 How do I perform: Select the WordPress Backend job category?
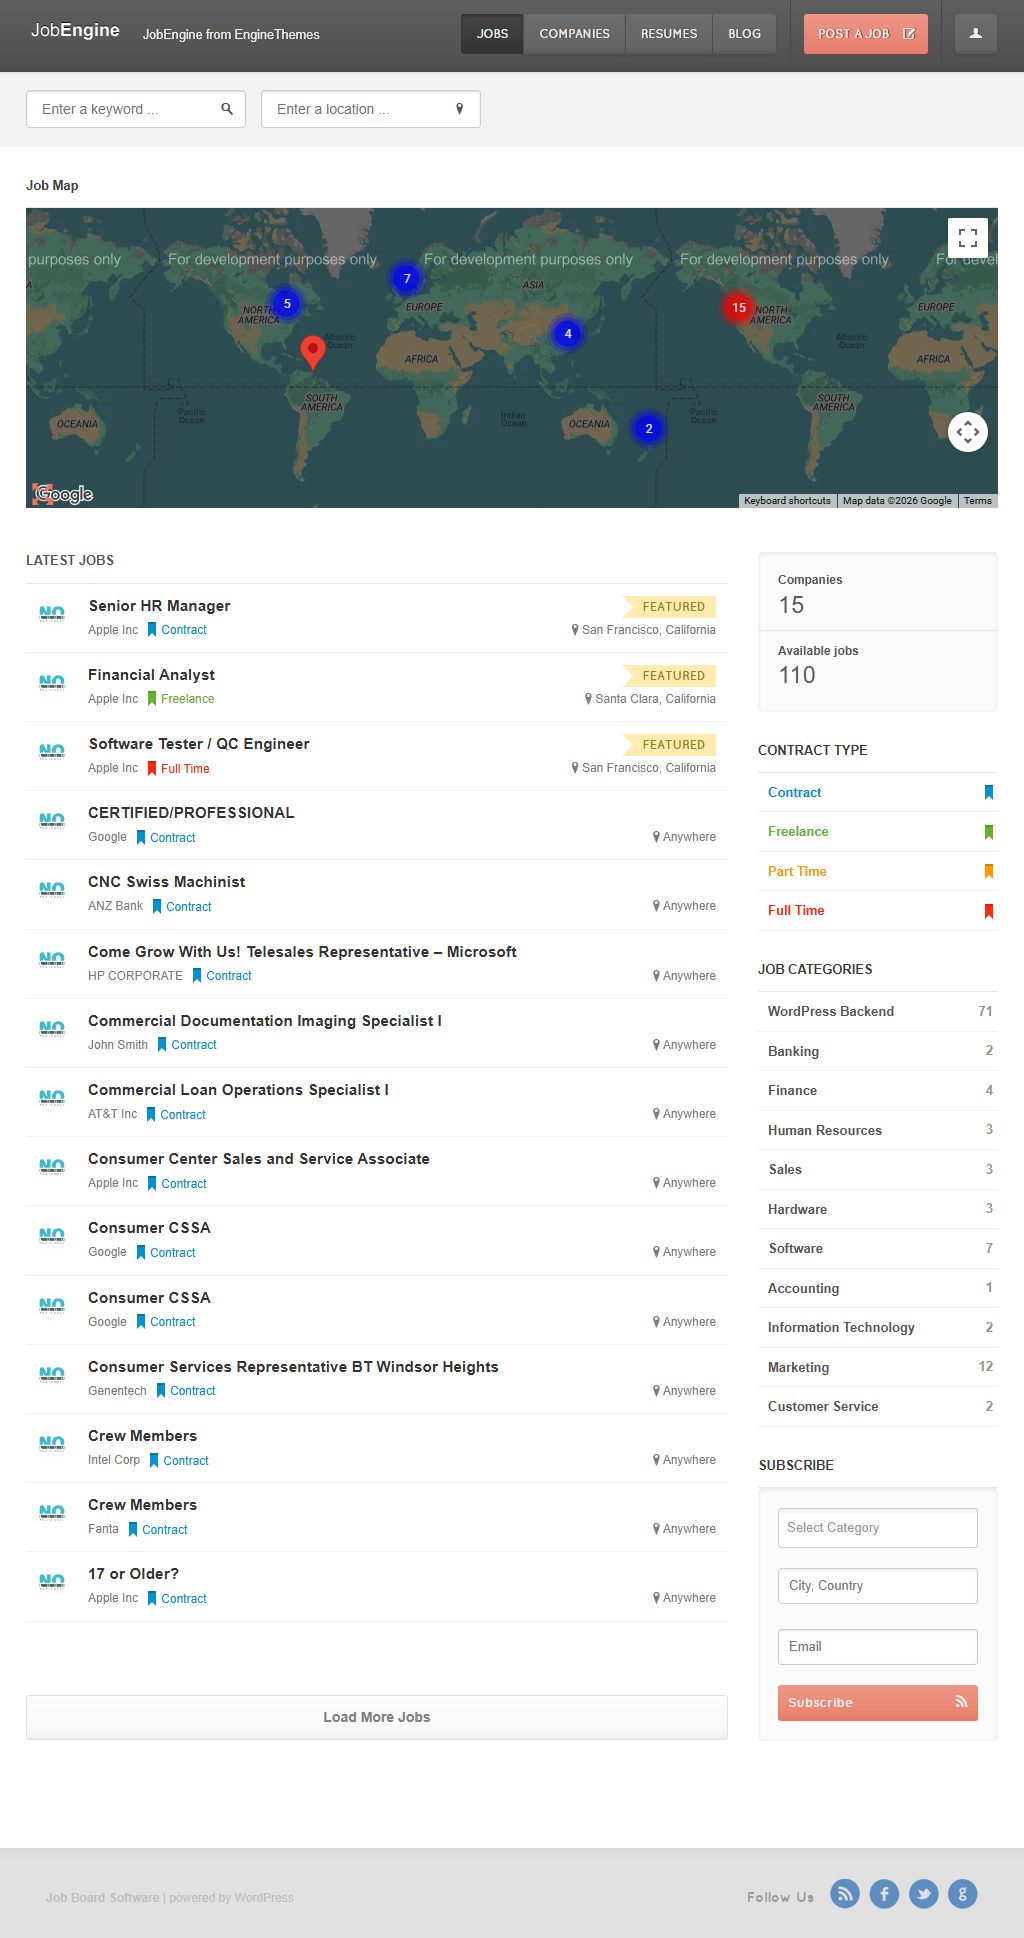831,1011
